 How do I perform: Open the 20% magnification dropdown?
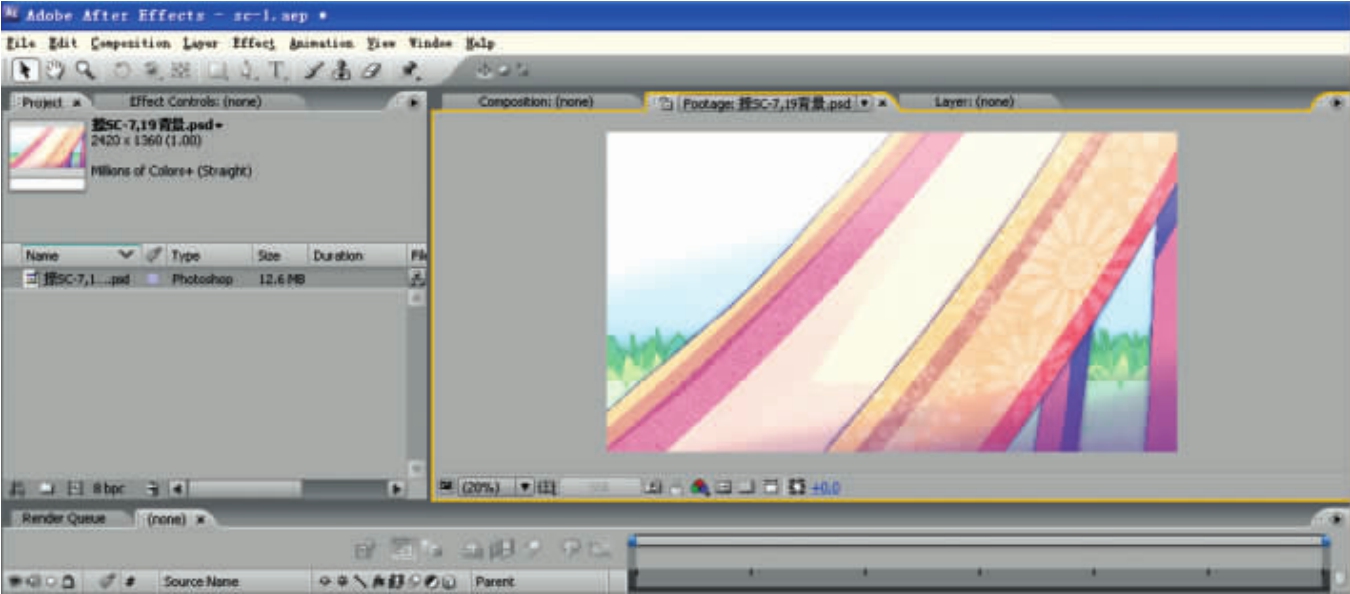point(525,487)
